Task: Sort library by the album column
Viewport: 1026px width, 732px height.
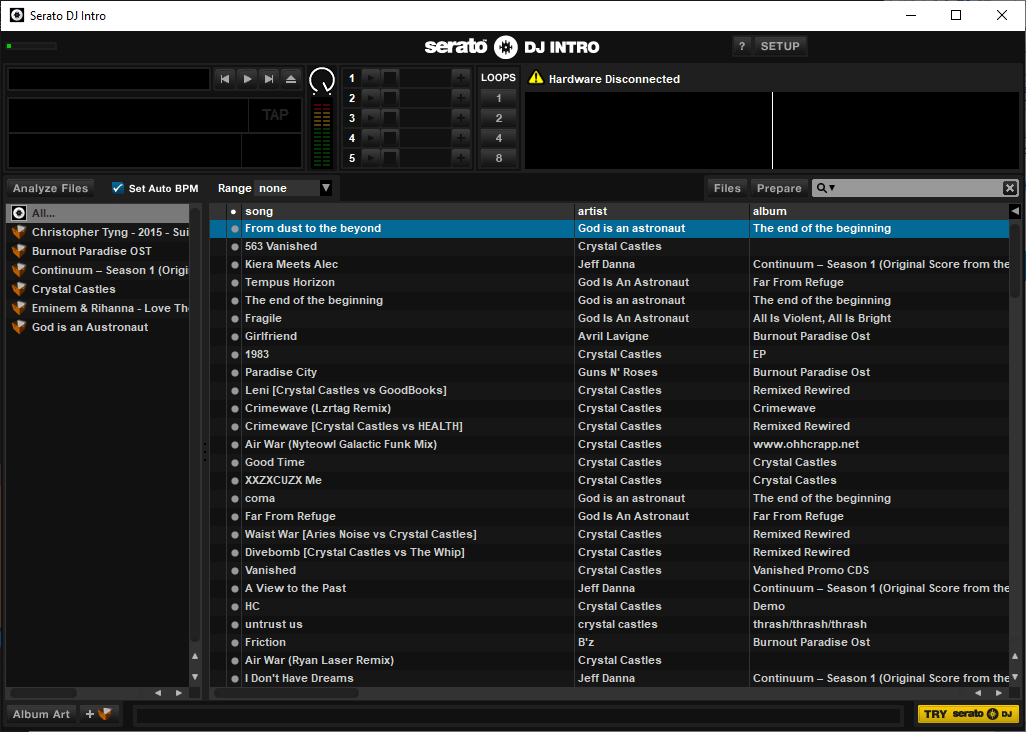Action: [x=879, y=211]
